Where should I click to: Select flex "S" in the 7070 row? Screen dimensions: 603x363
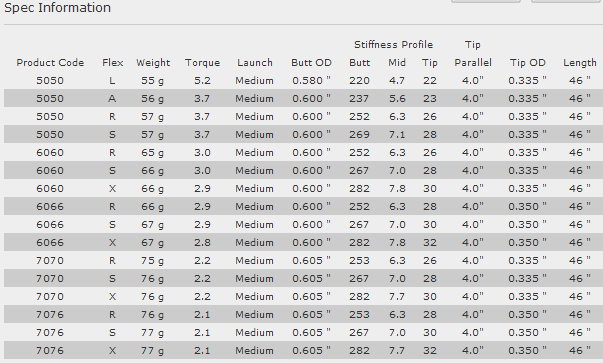point(112,279)
